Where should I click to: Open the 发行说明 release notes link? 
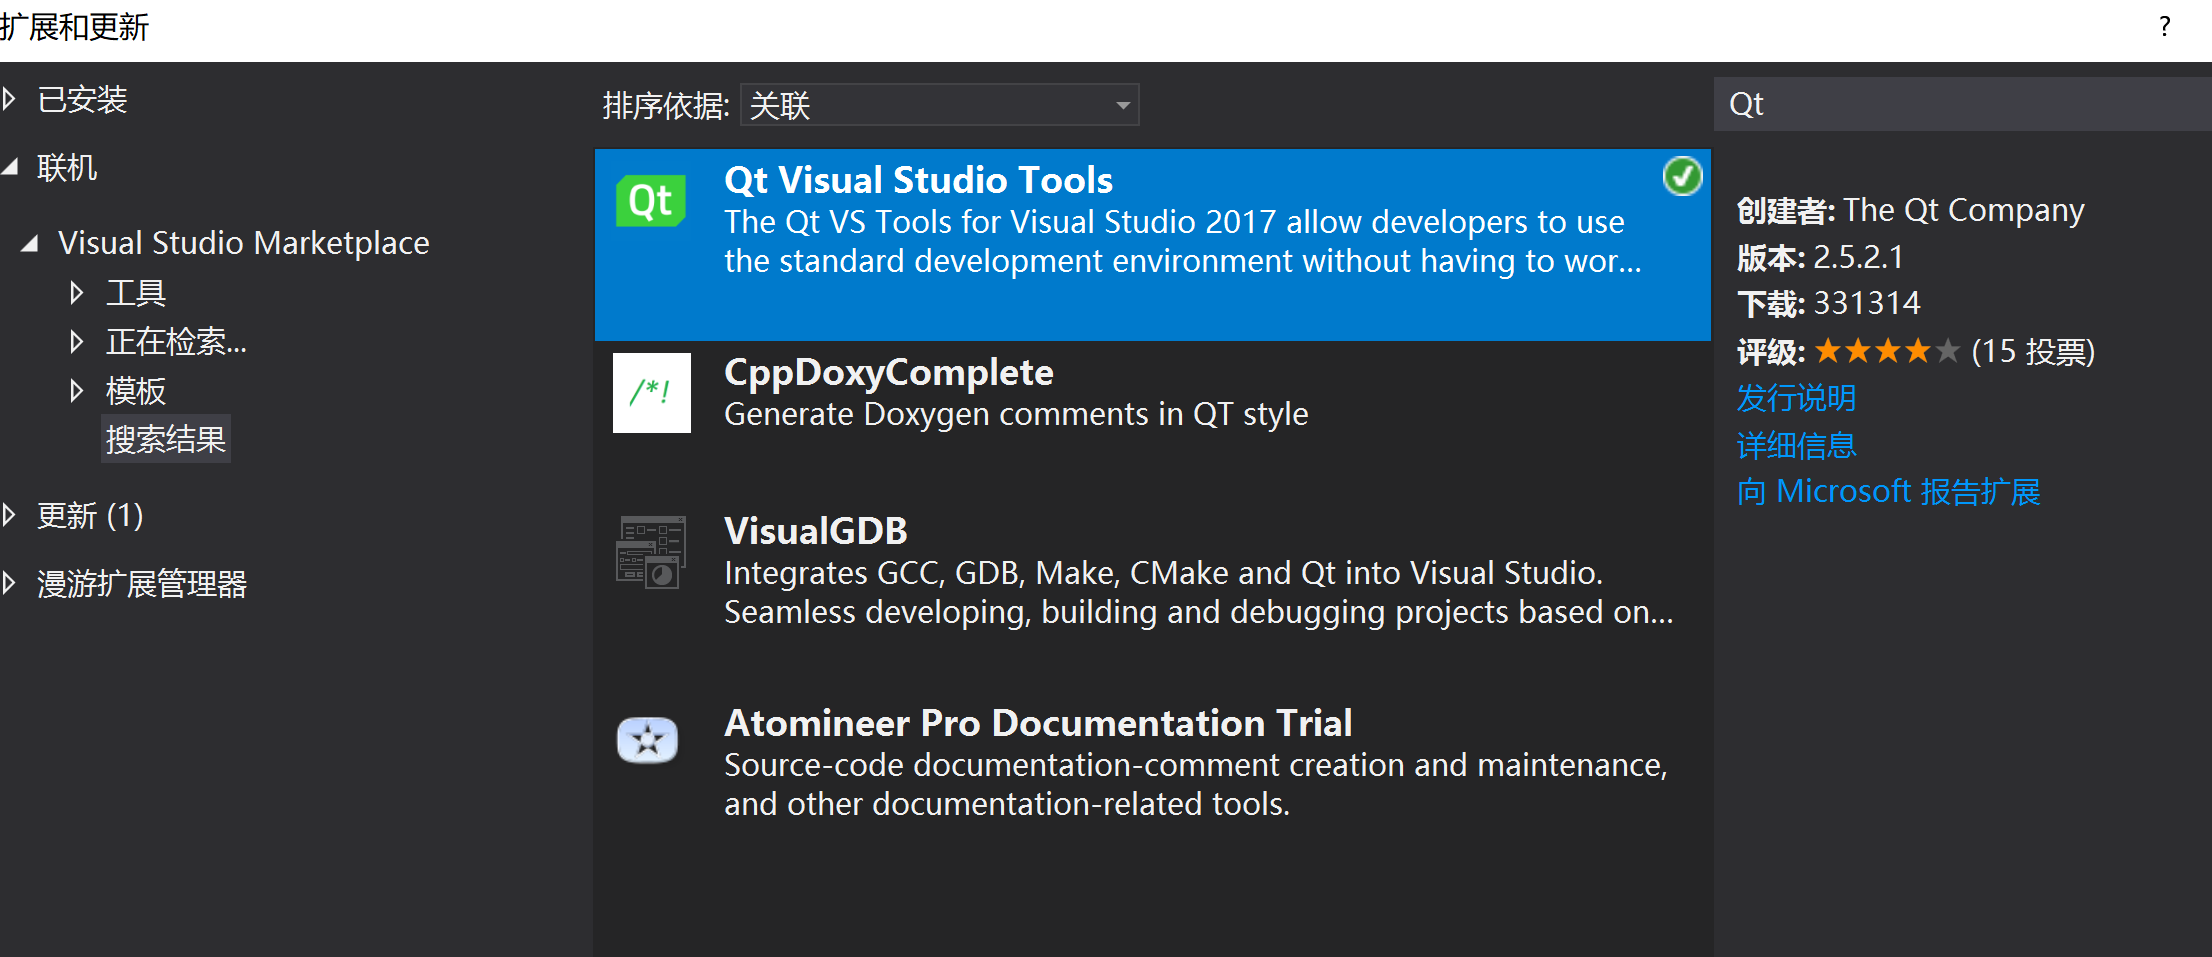1796,398
